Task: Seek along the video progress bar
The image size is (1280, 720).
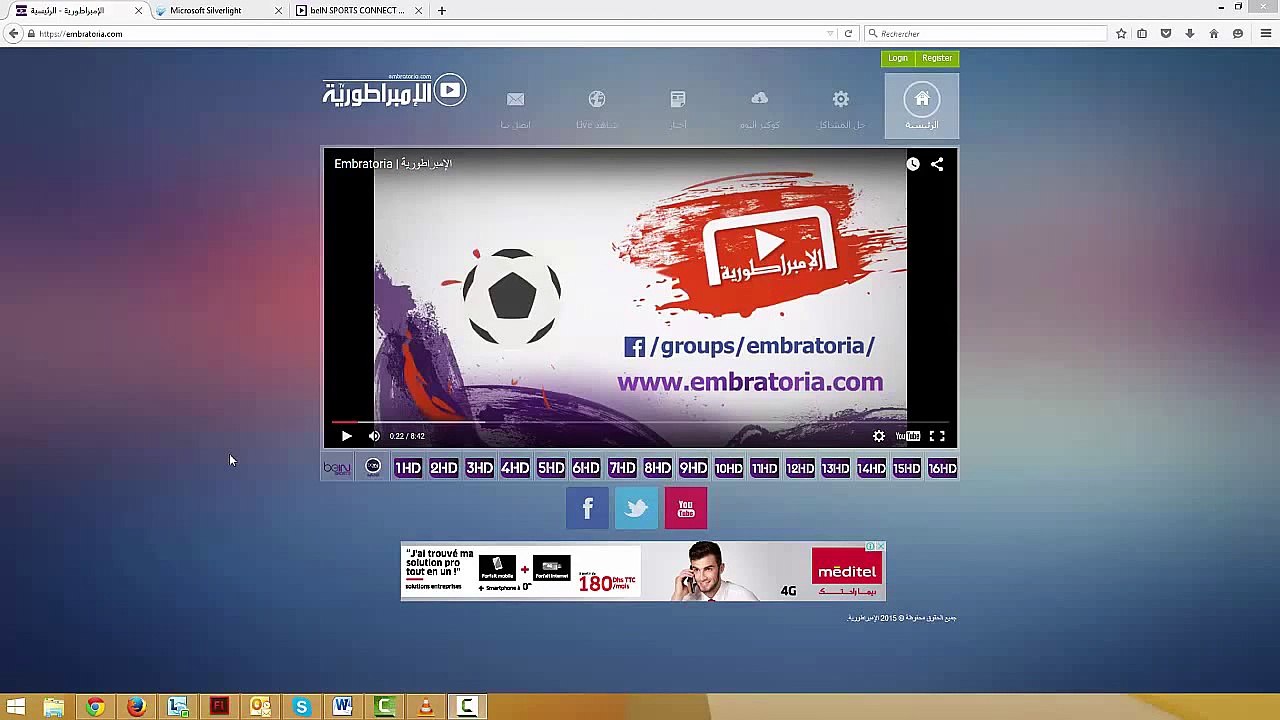Action: tap(640, 422)
